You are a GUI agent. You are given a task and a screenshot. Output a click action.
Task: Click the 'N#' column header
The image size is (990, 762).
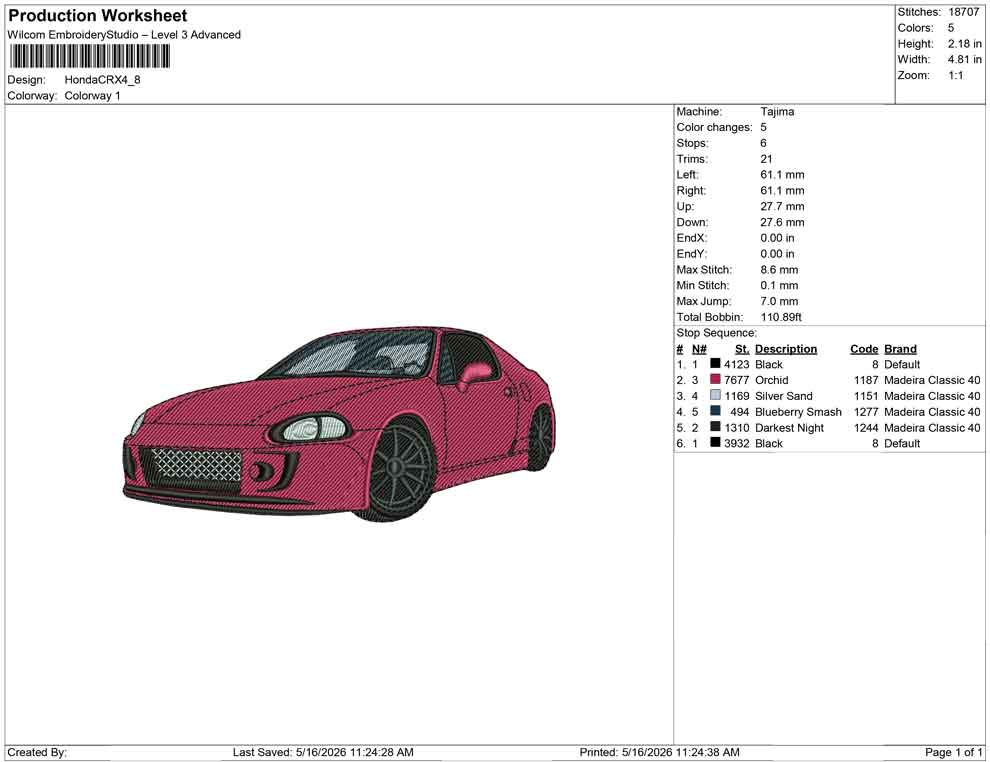tap(699, 348)
